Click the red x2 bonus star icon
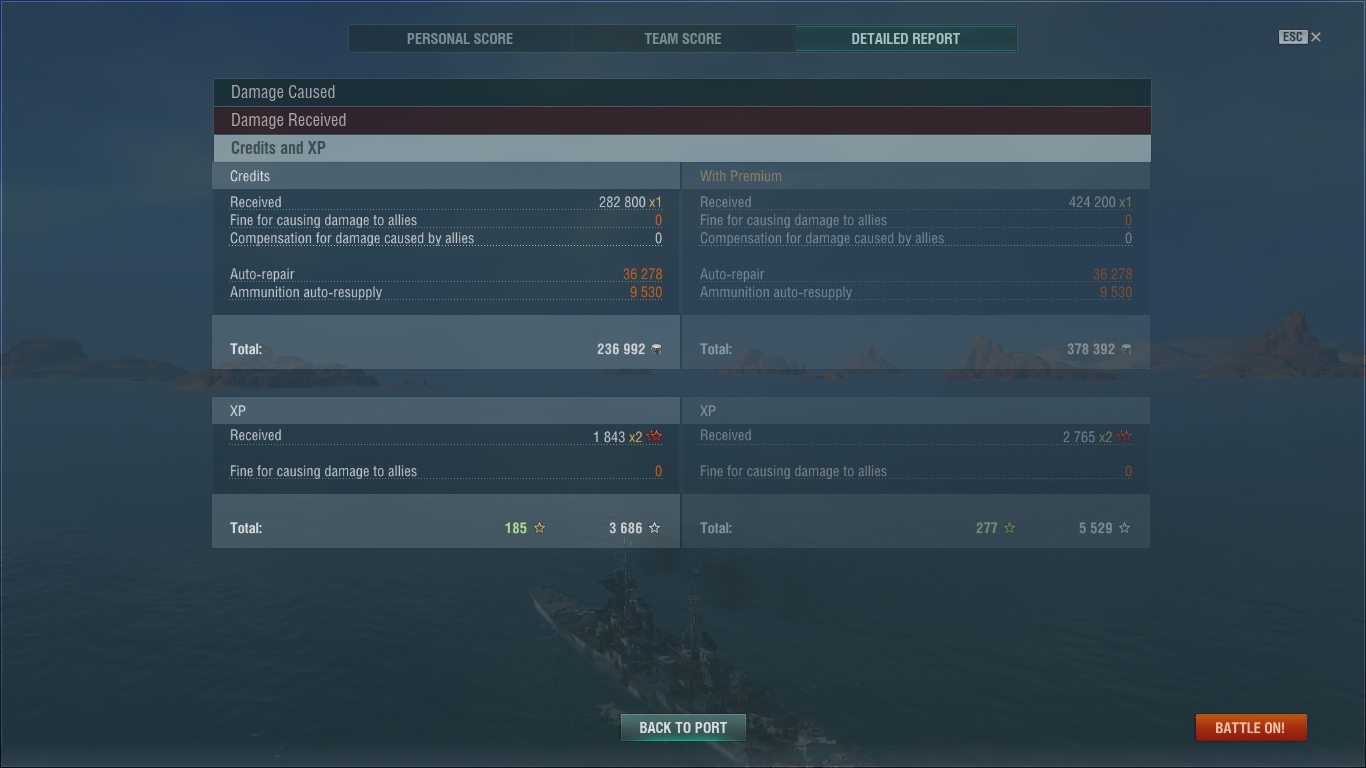 pos(655,437)
